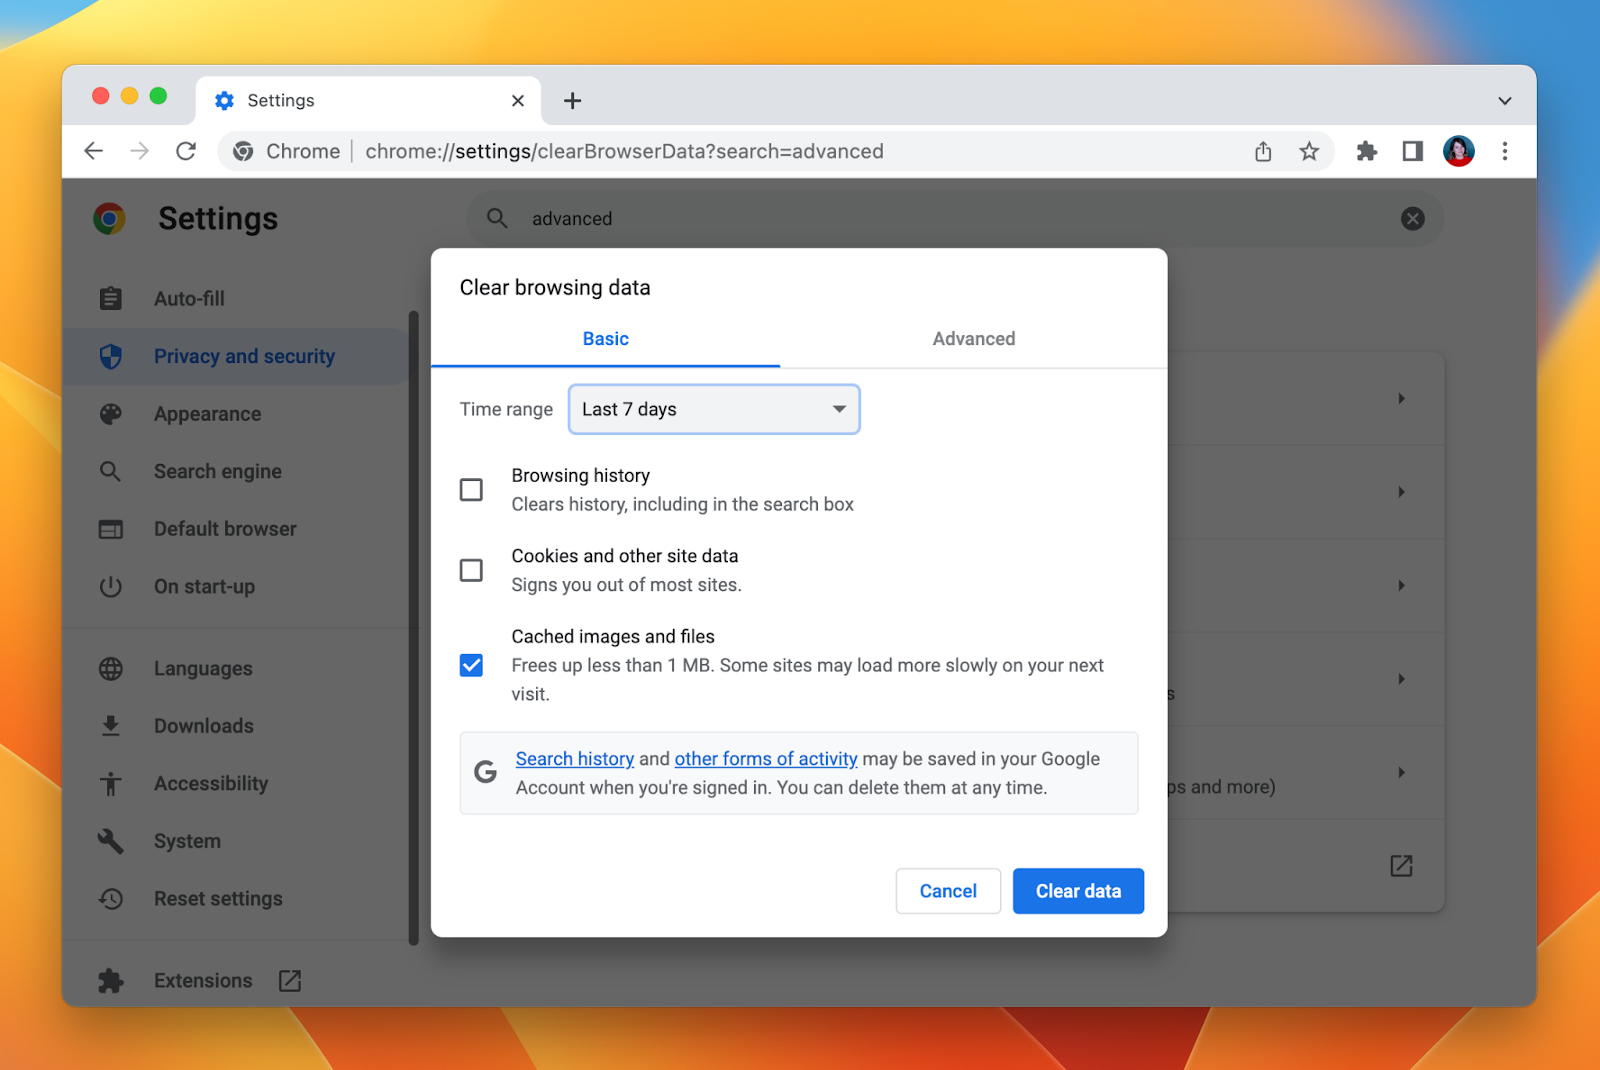Screen dimensions: 1600x1070
Task: Click the Reset settings history icon
Action: [111, 898]
